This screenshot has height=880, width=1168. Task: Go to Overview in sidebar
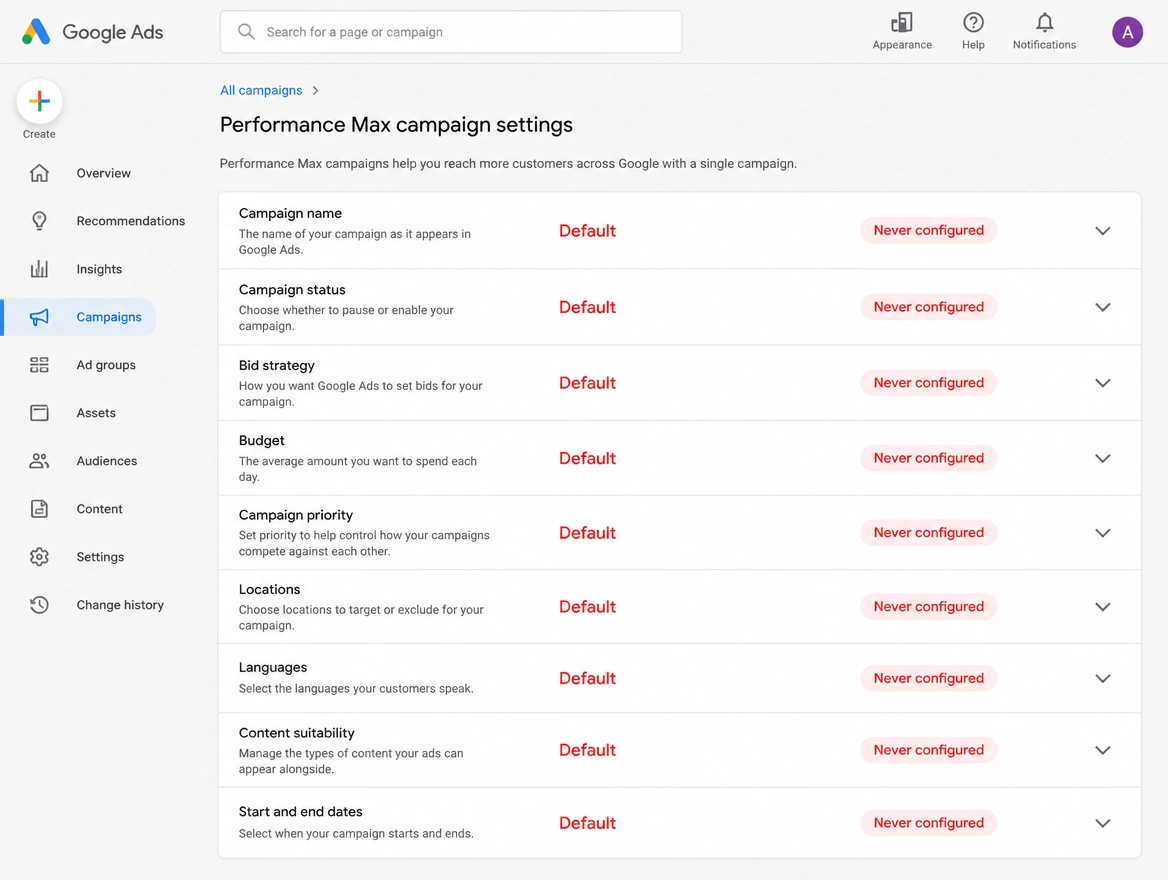tap(104, 173)
